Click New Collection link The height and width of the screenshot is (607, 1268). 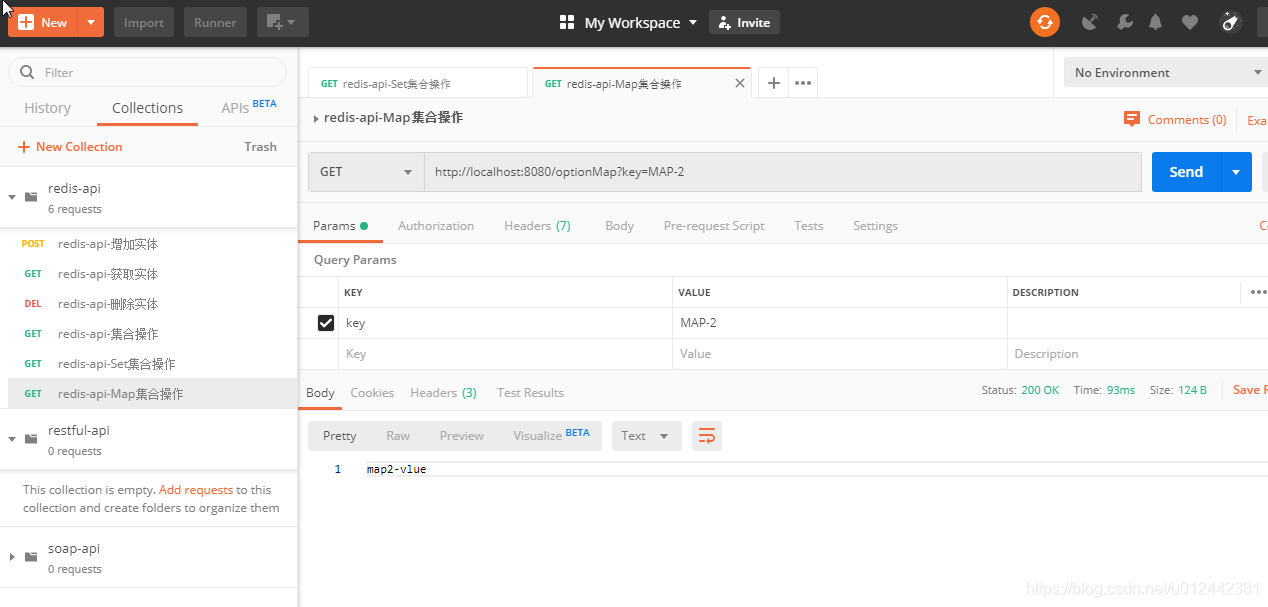(70, 146)
